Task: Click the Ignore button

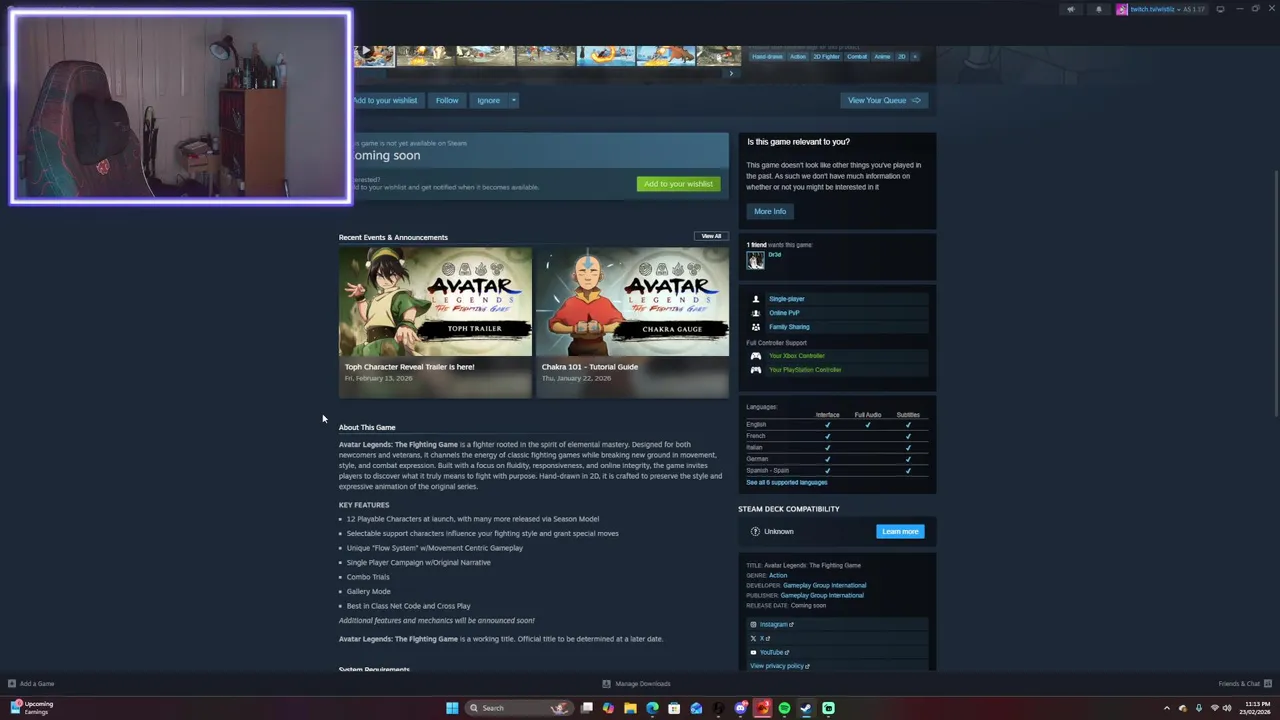Action: tap(488, 100)
